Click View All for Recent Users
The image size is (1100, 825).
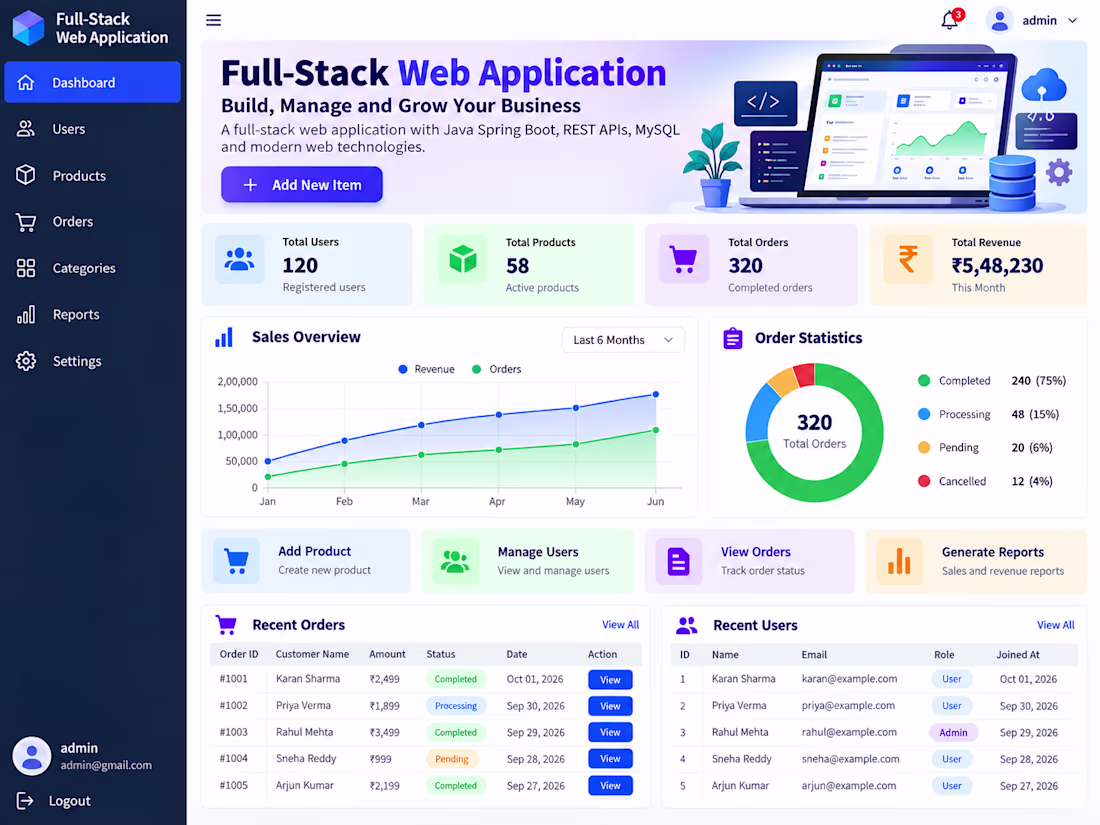point(1055,625)
